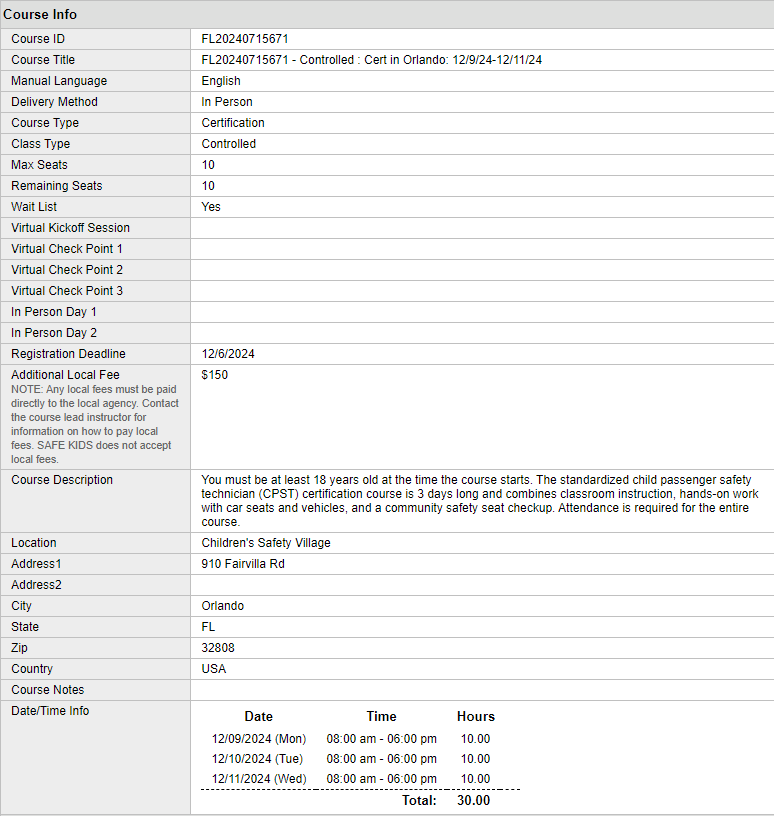The image size is (774, 816).
Task: Click the Total: label
Action: tap(419, 800)
